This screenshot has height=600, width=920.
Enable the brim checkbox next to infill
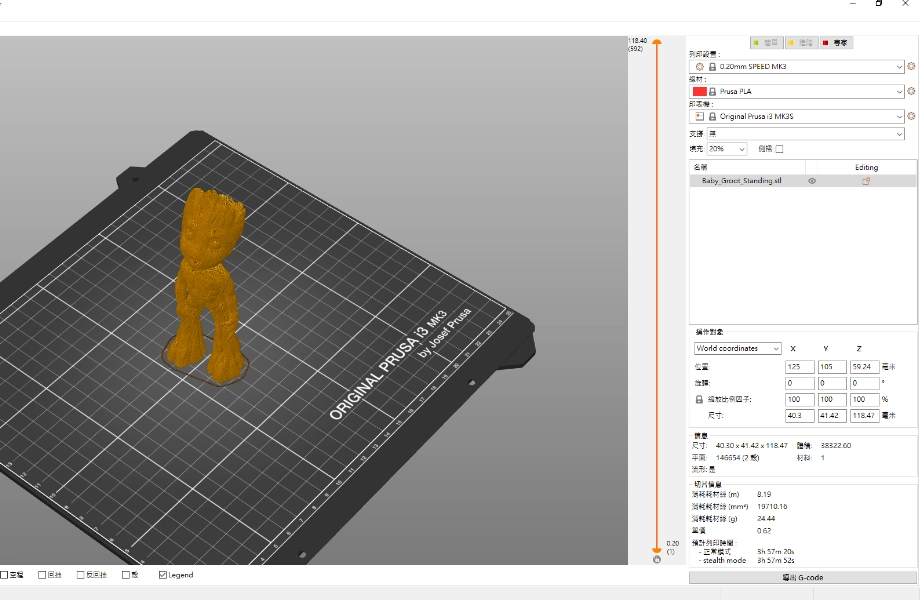click(780, 149)
